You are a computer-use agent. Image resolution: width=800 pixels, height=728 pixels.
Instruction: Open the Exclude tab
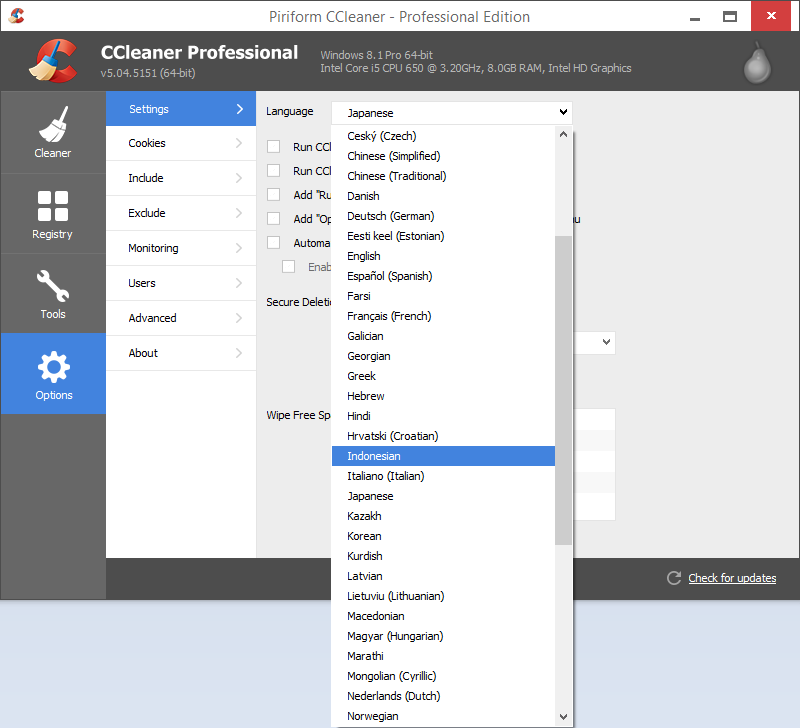(x=181, y=213)
